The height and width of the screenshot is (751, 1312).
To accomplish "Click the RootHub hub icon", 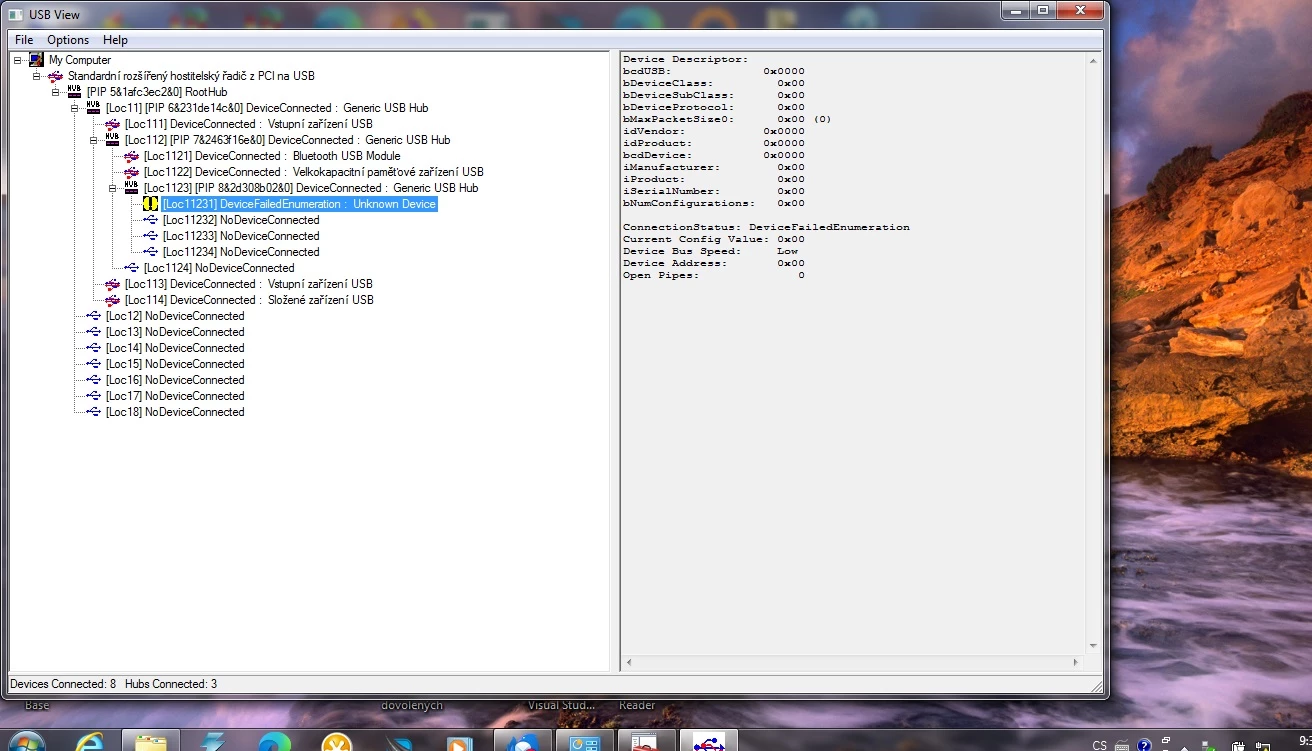I will coord(74,92).
